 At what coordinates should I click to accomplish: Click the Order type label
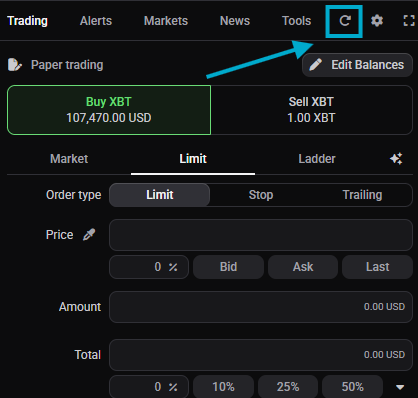point(74,195)
